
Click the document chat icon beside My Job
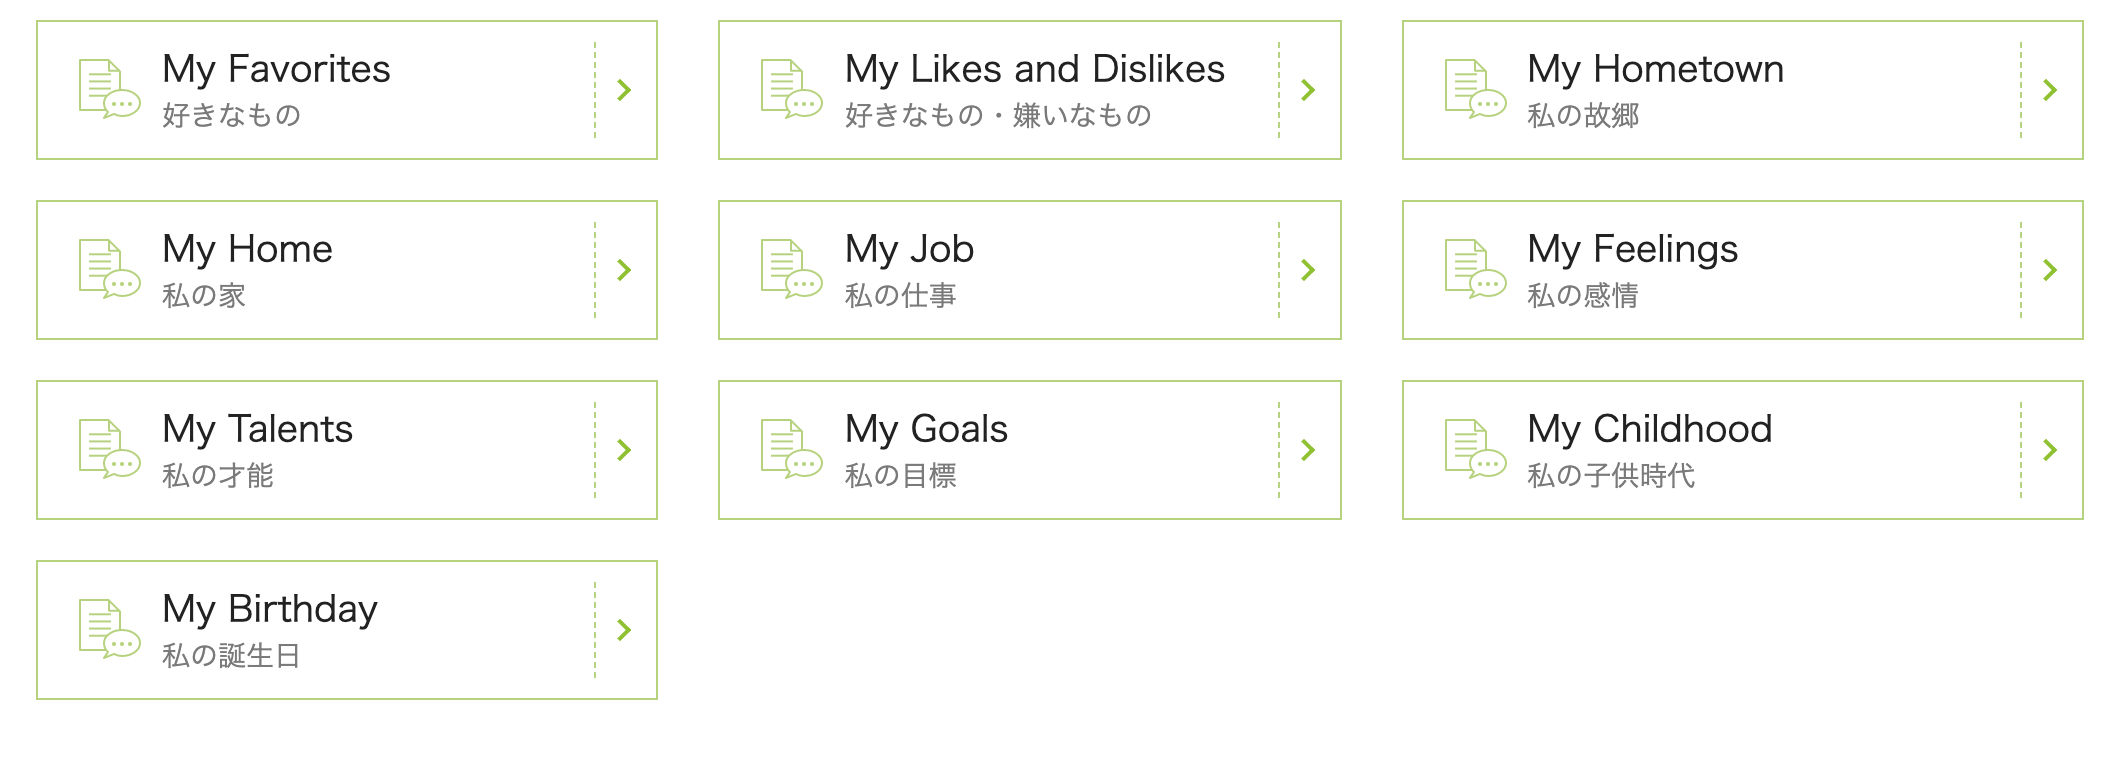(x=791, y=269)
